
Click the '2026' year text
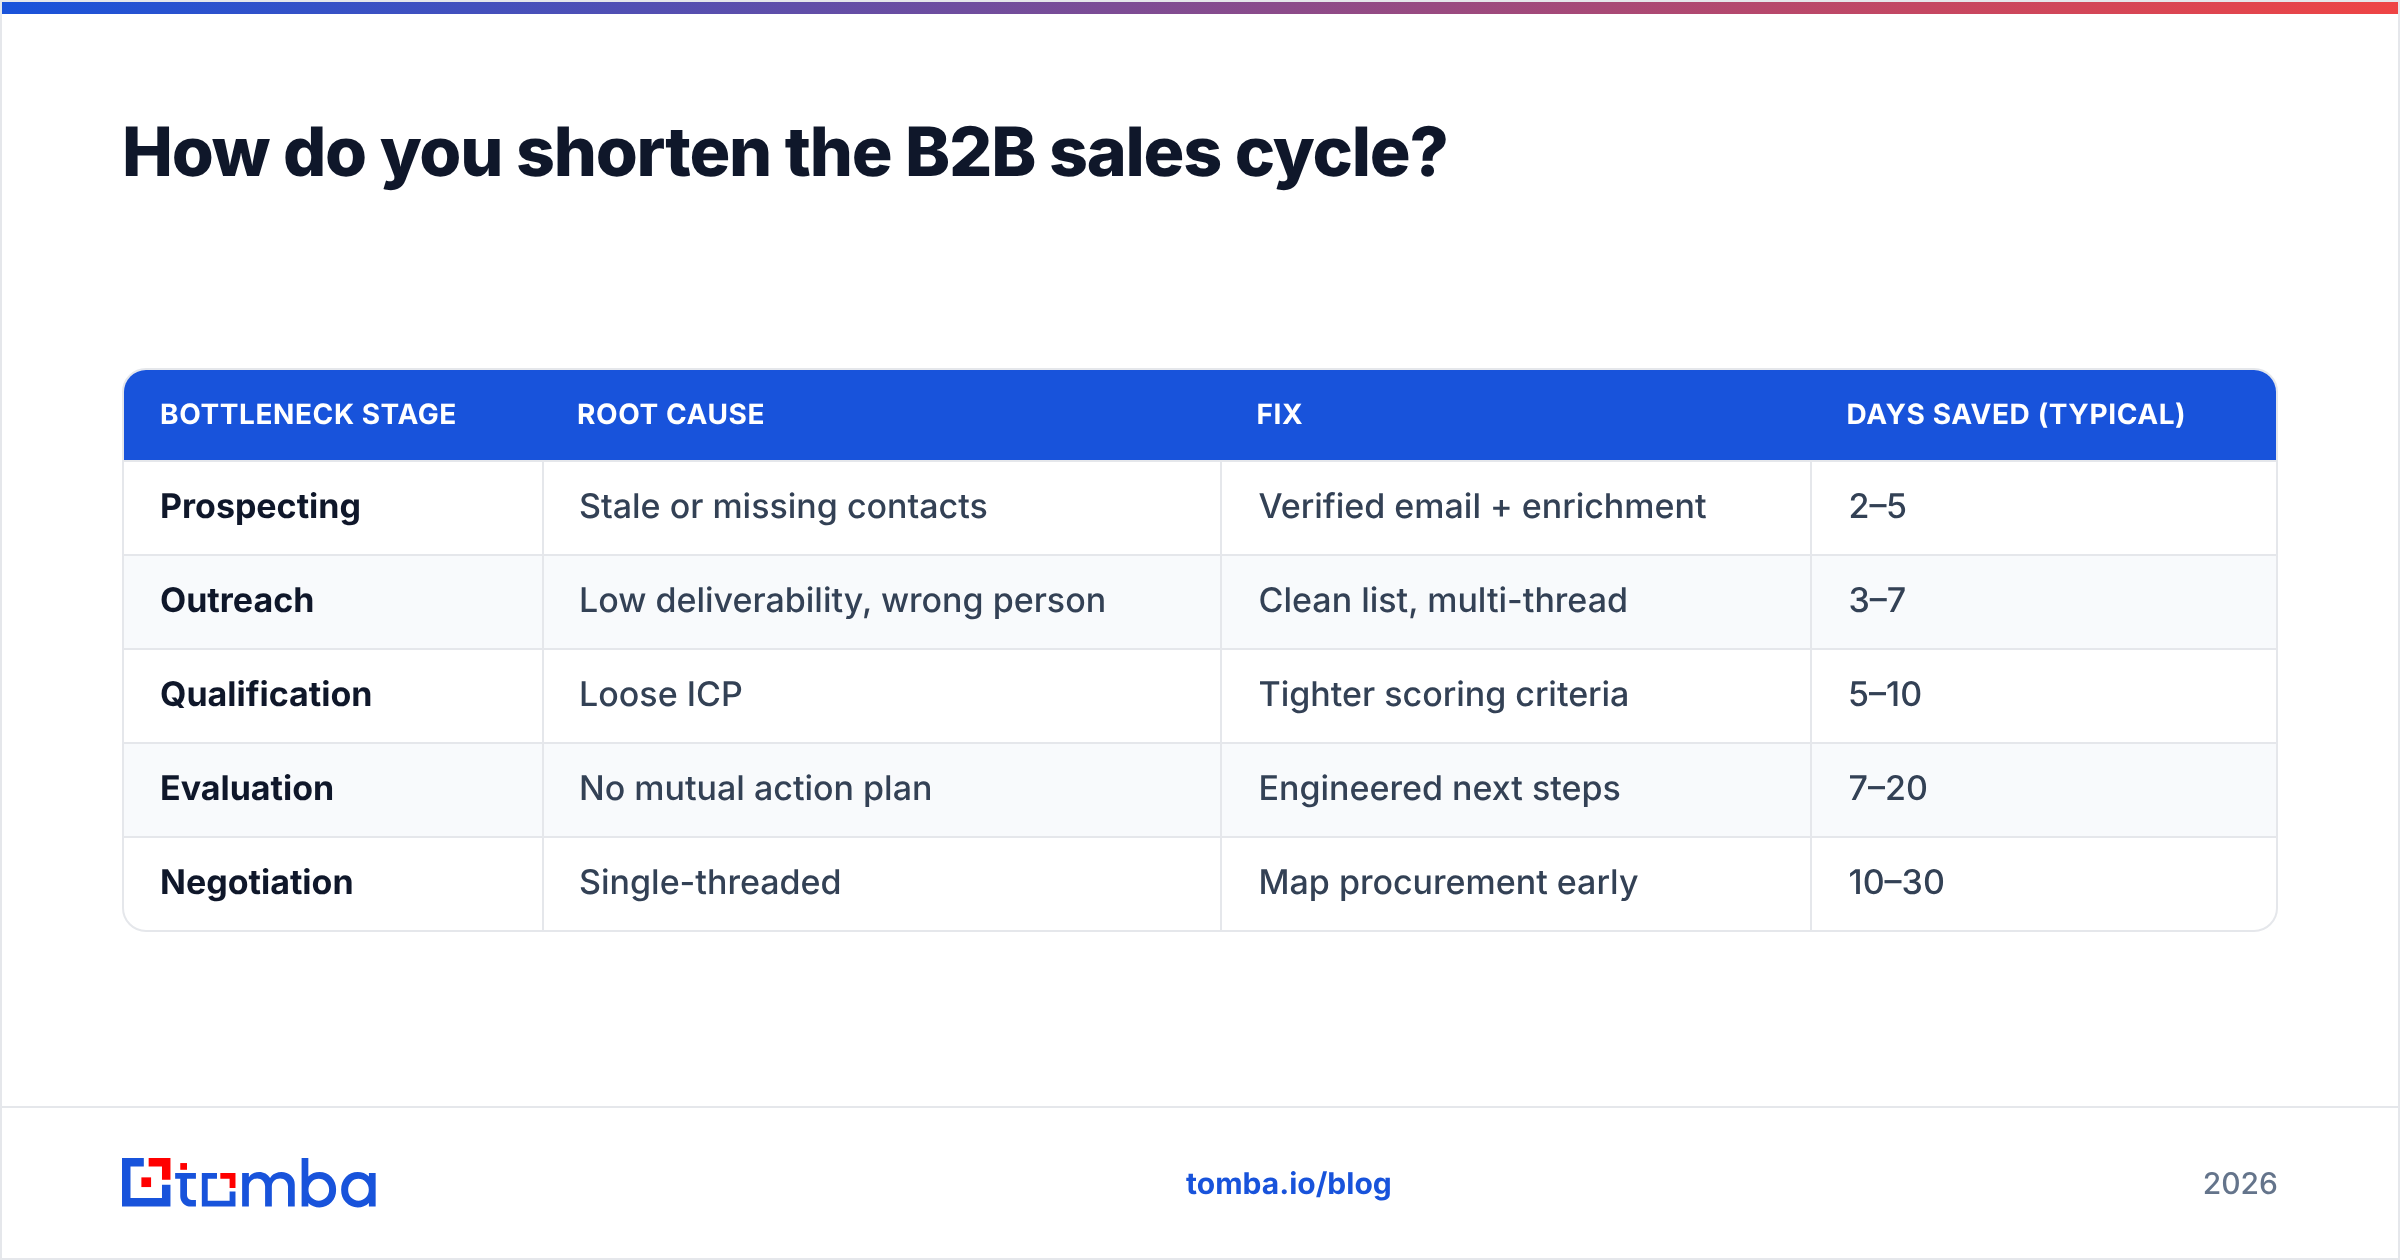[2240, 1184]
